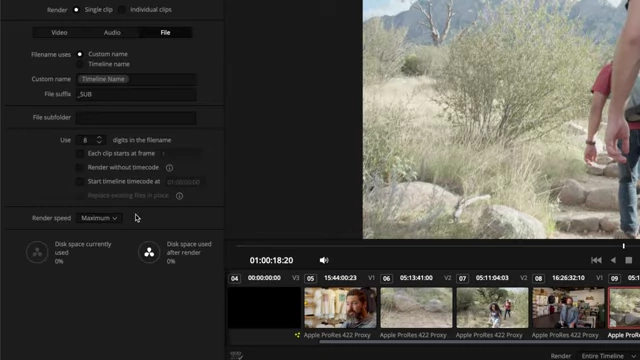Open the File tab
640x360 pixels.
pyautogui.click(x=165, y=32)
